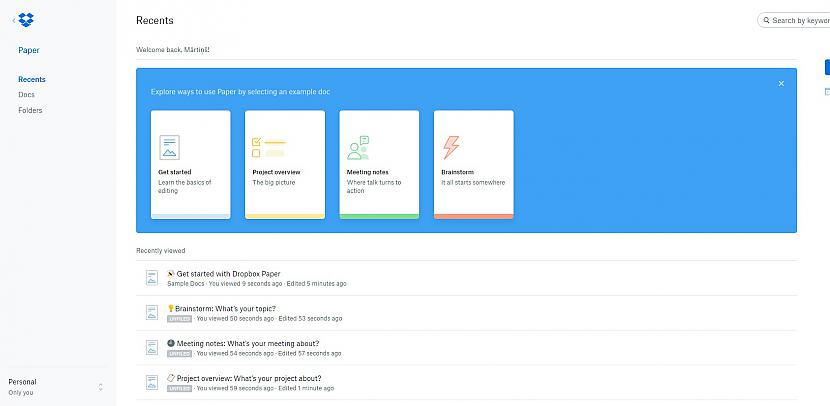The height and width of the screenshot is (406, 830).
Task: Click doc icon beside Meeting notes: What's your meeting about?
Action: [152, 348]
